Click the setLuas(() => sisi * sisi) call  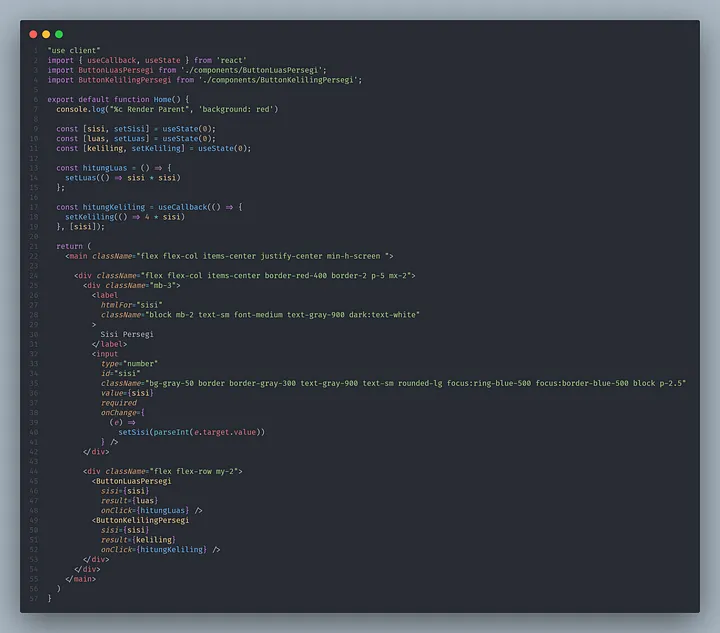[123, 178]
